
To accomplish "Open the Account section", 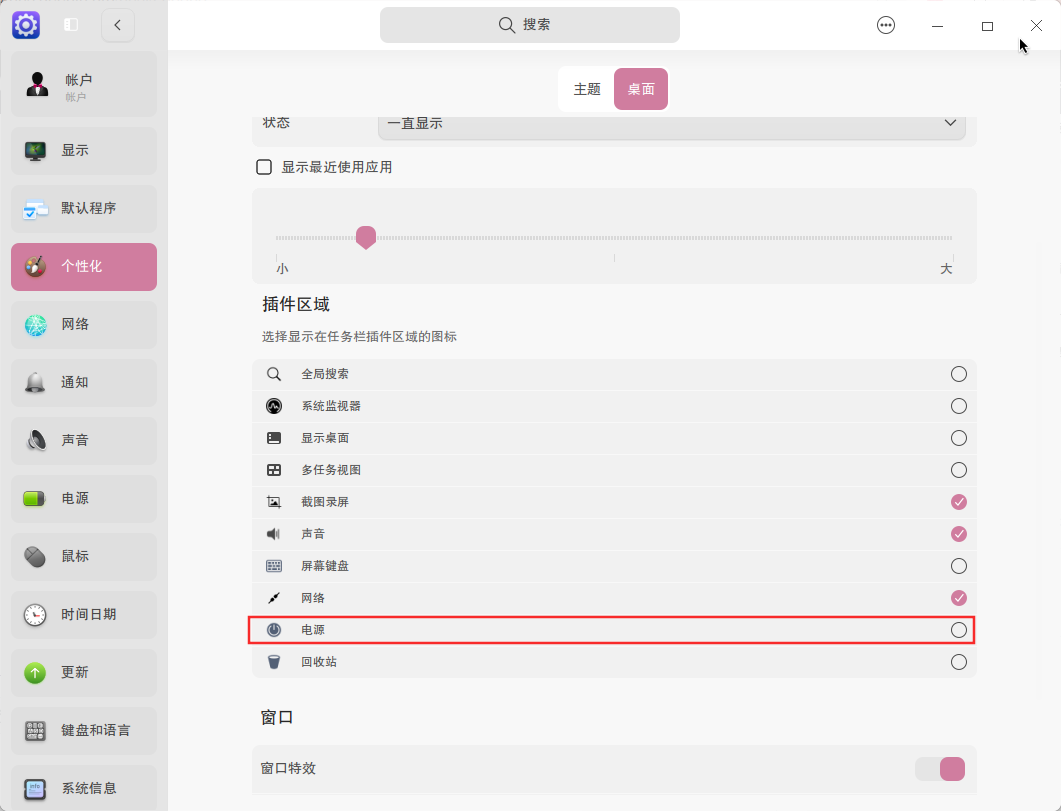I will pyautogui.click(x=84, y=85).
